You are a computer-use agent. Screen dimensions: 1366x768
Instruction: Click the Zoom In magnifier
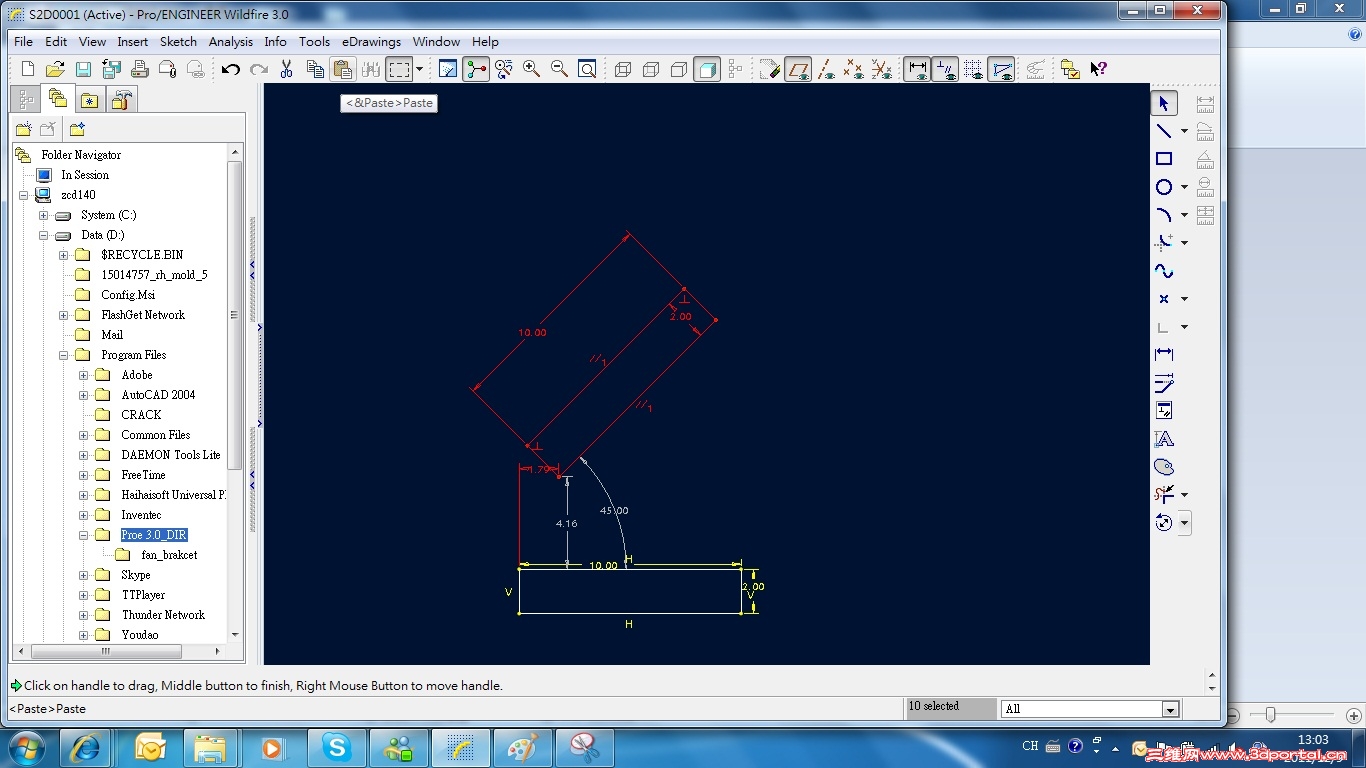click(x=531, y=69)
